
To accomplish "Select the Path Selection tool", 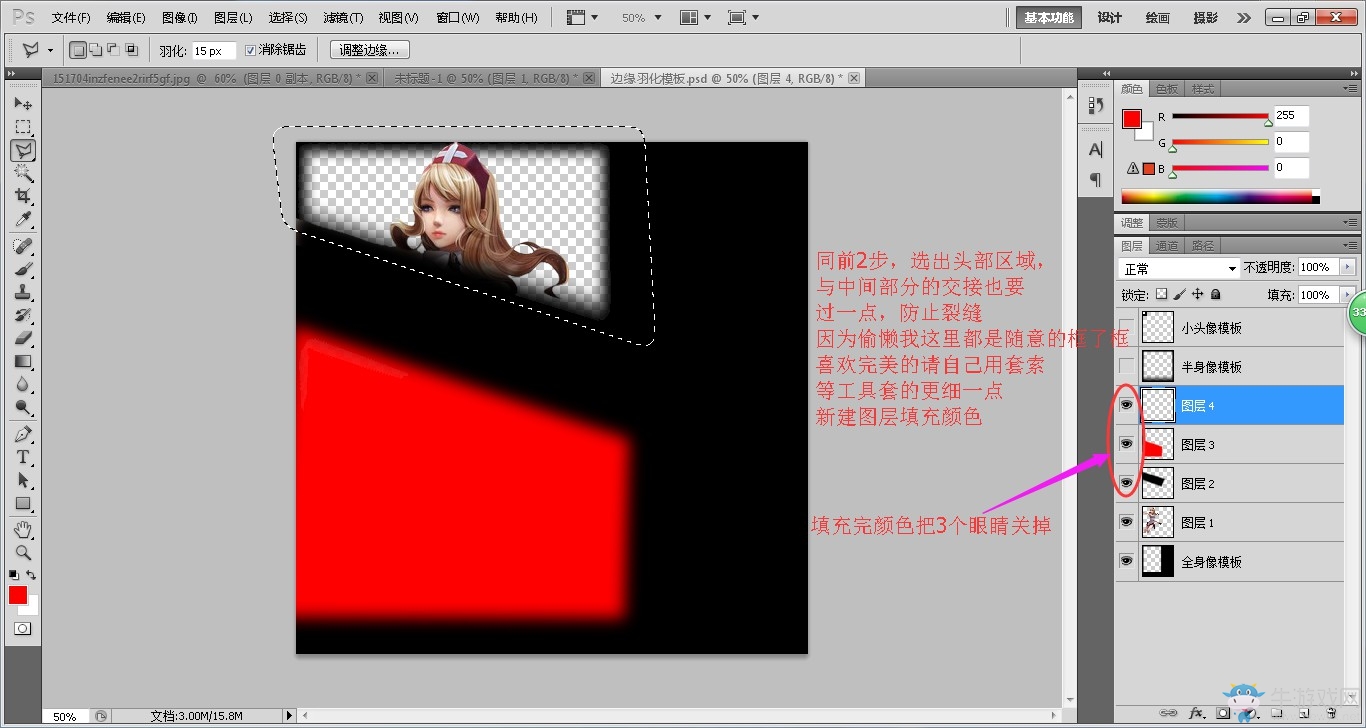I will coord(23,480).
